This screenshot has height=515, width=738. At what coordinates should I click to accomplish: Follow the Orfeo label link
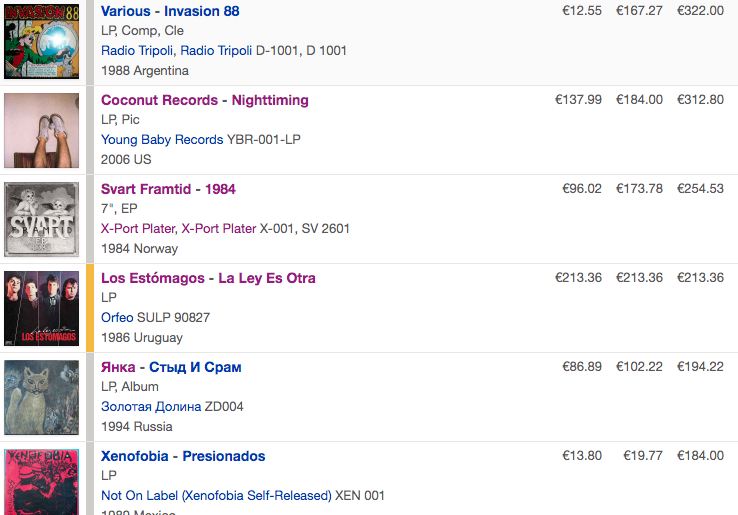click(117, 317)
